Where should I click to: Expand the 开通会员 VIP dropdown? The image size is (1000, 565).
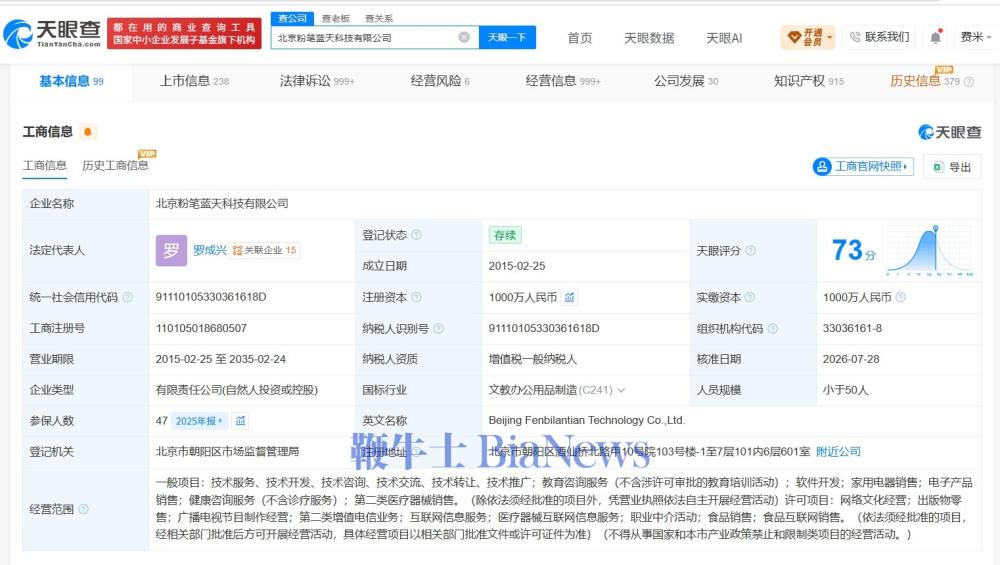coord(808,38)
